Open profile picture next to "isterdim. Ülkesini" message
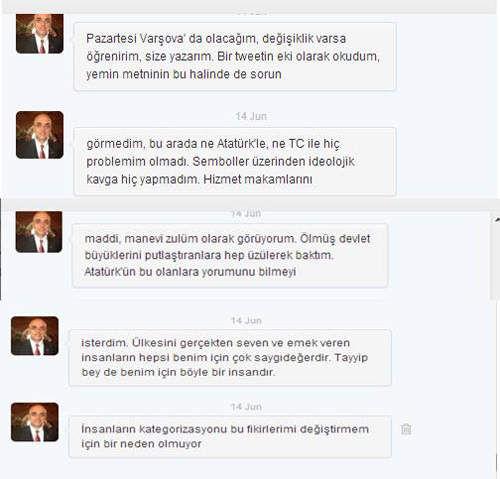 (35, 336)
